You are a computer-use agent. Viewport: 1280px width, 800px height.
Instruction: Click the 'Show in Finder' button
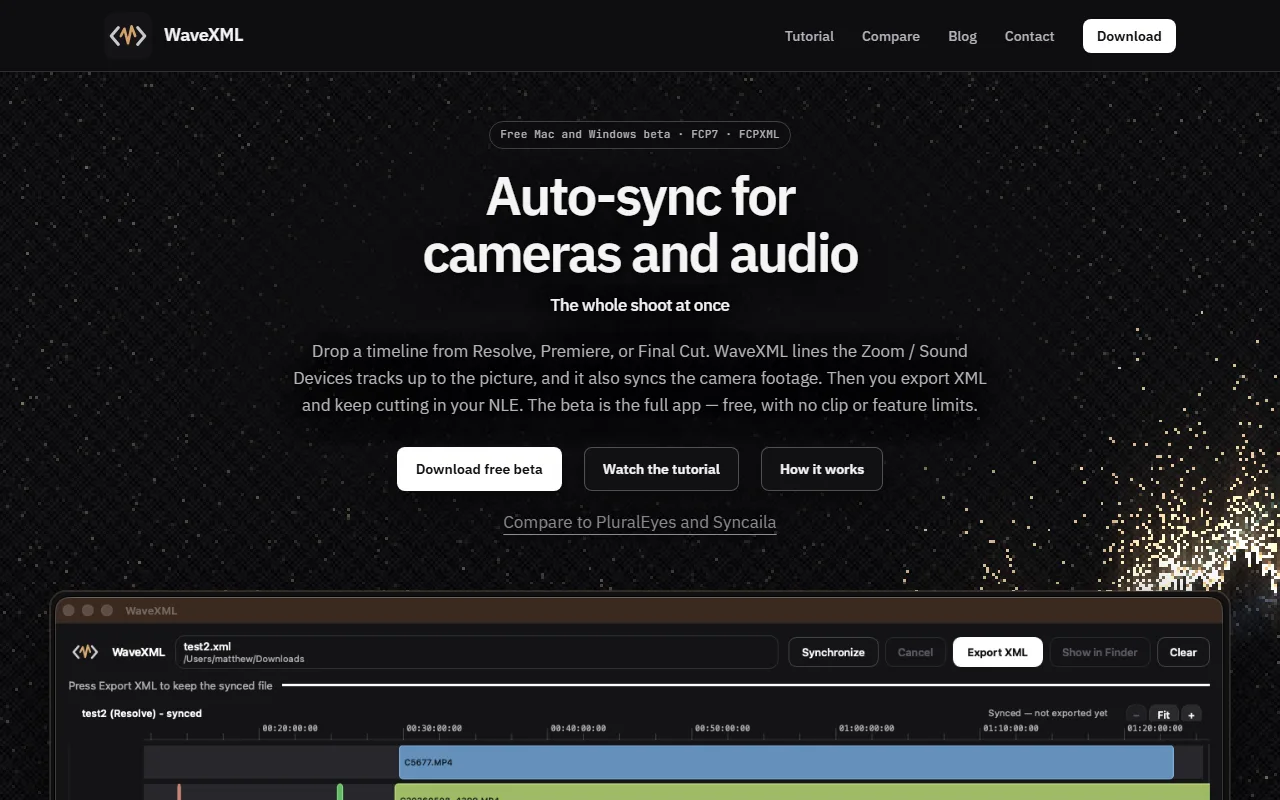tap(1099, 652)
